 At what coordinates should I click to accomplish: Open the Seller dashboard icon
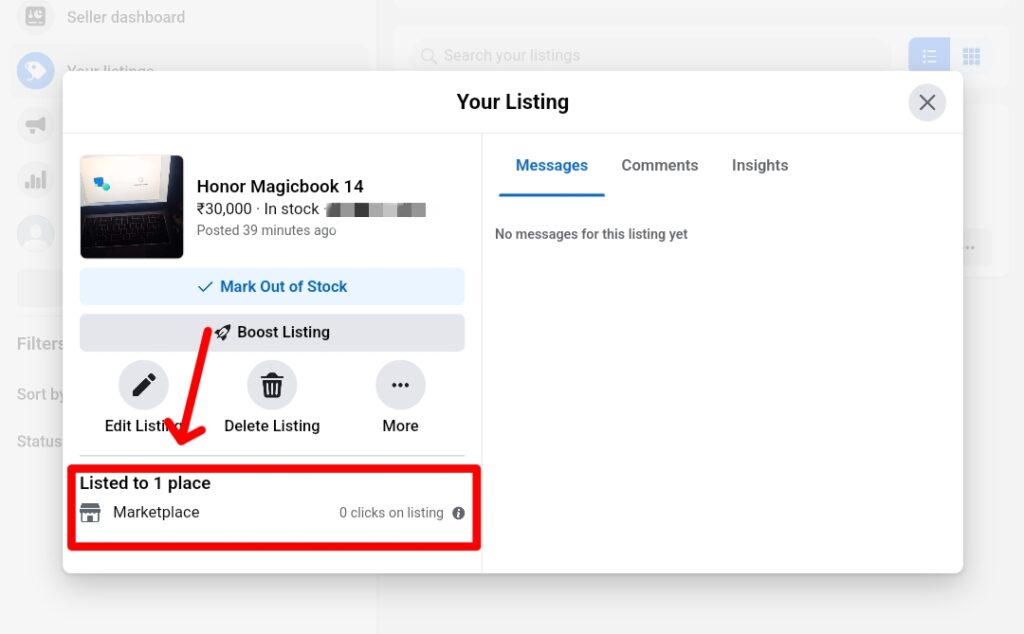(35, 16)
